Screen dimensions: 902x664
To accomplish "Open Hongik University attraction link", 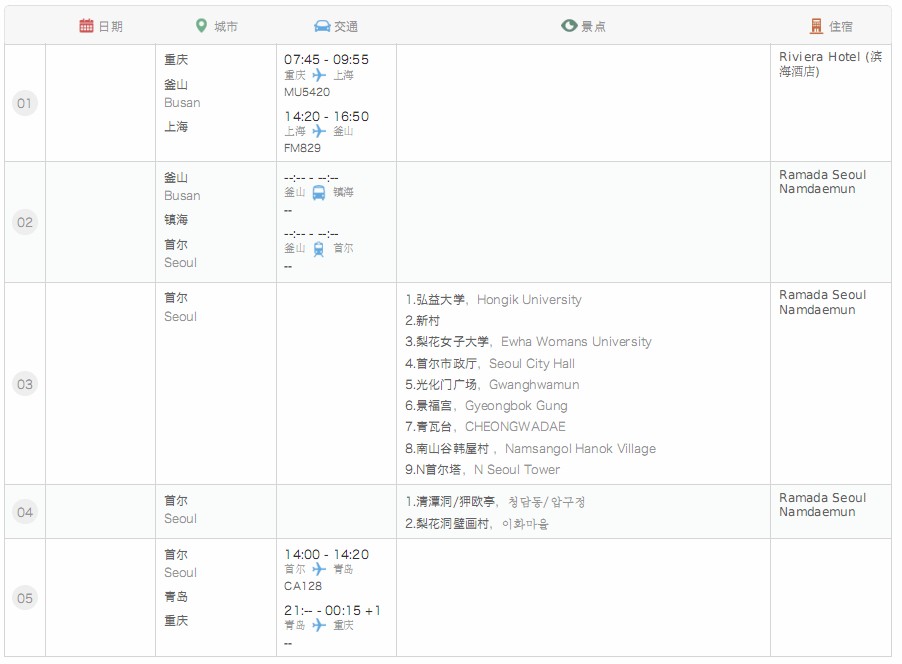I will (528, 300).
